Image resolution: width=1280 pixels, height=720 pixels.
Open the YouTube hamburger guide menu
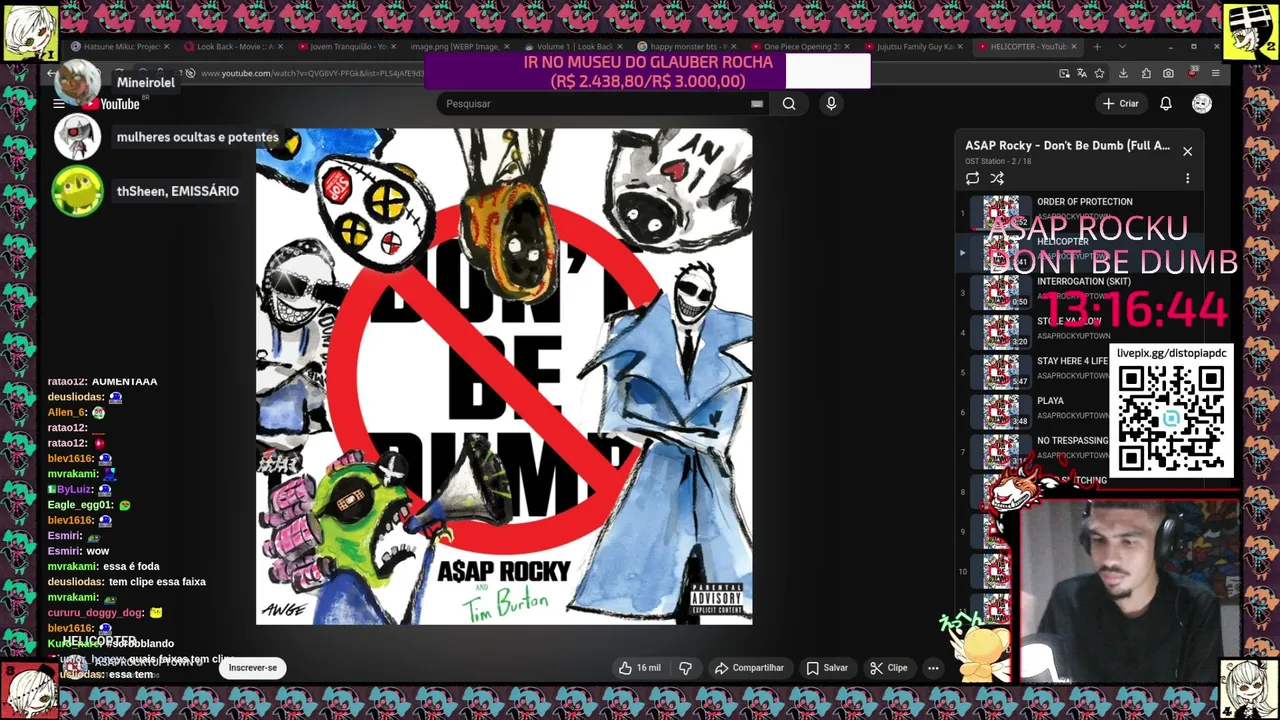tap(59, 104)
